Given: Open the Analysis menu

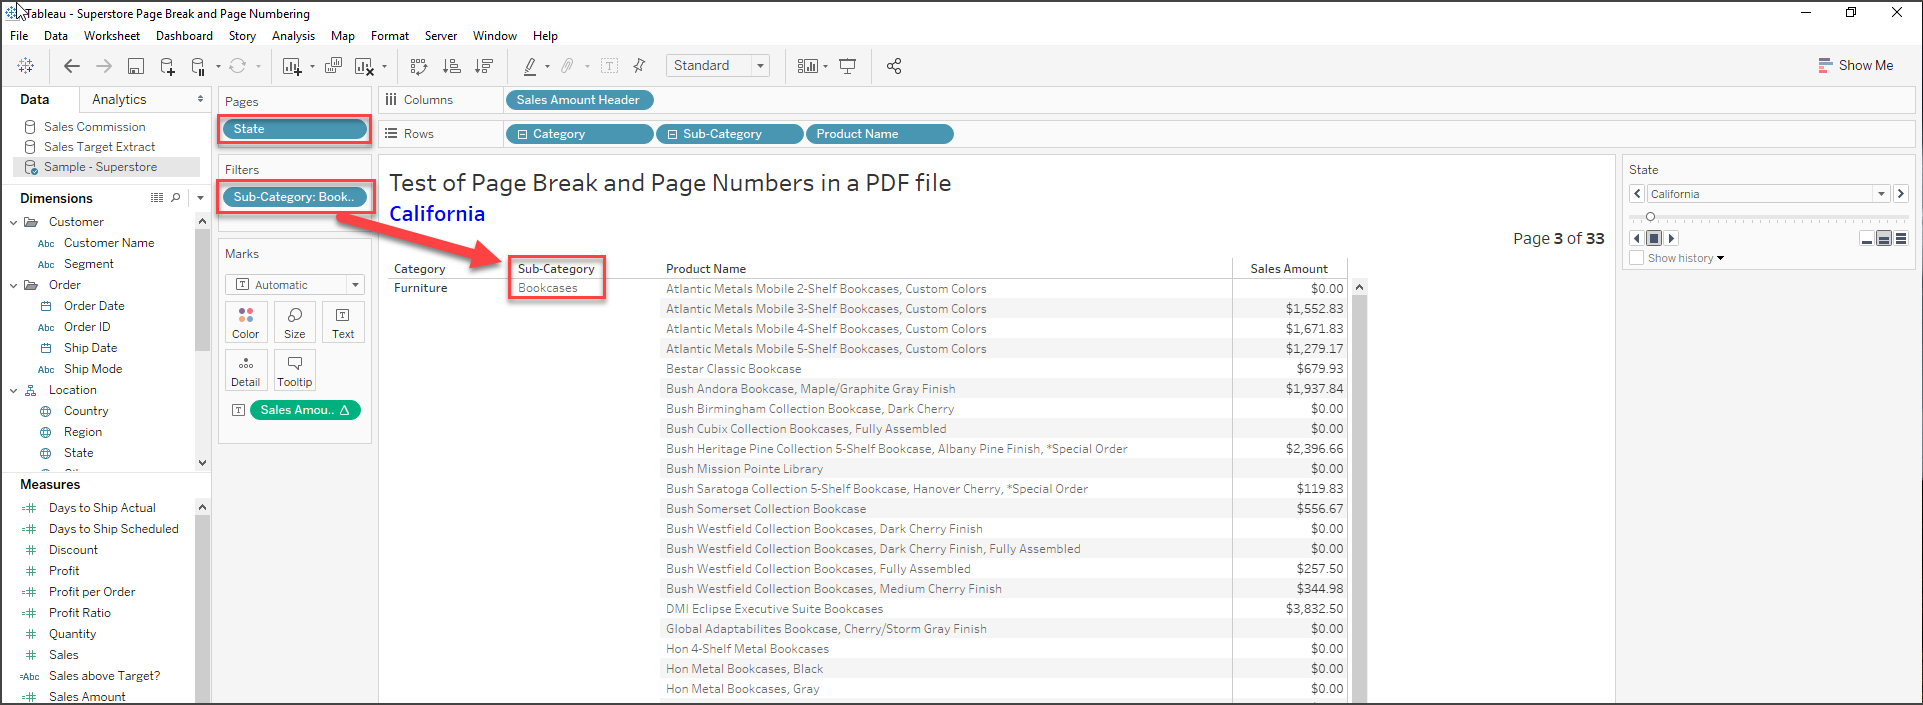Looking at the screenshot, I should pos(293,36).
